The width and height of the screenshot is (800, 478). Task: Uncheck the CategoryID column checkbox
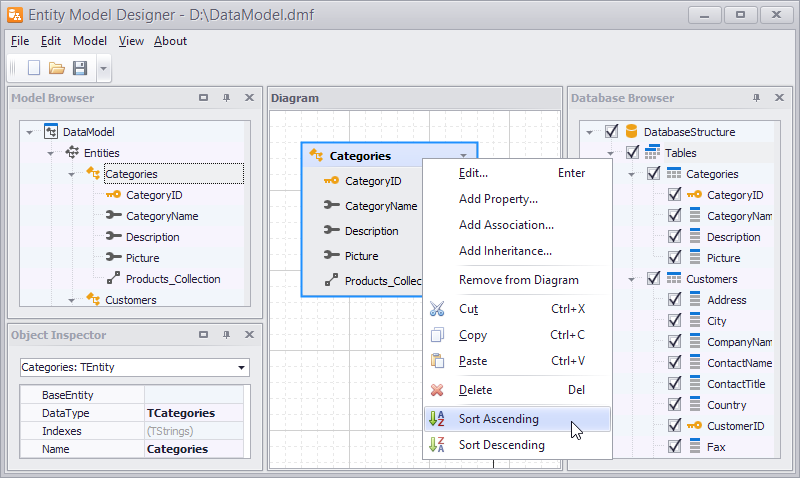pyautogui.click(x=674, y=195)
